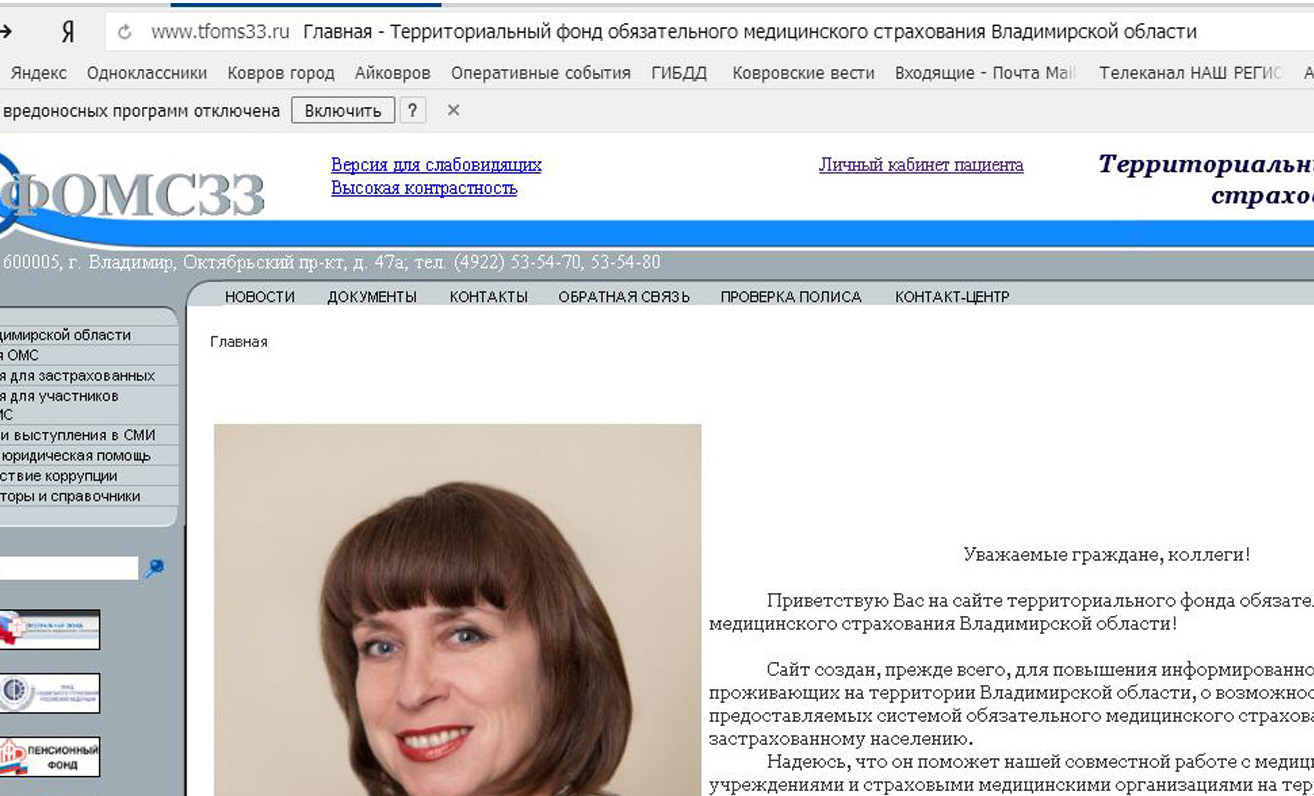Click the help question mark icon
1314x796 pixels.
413,110
